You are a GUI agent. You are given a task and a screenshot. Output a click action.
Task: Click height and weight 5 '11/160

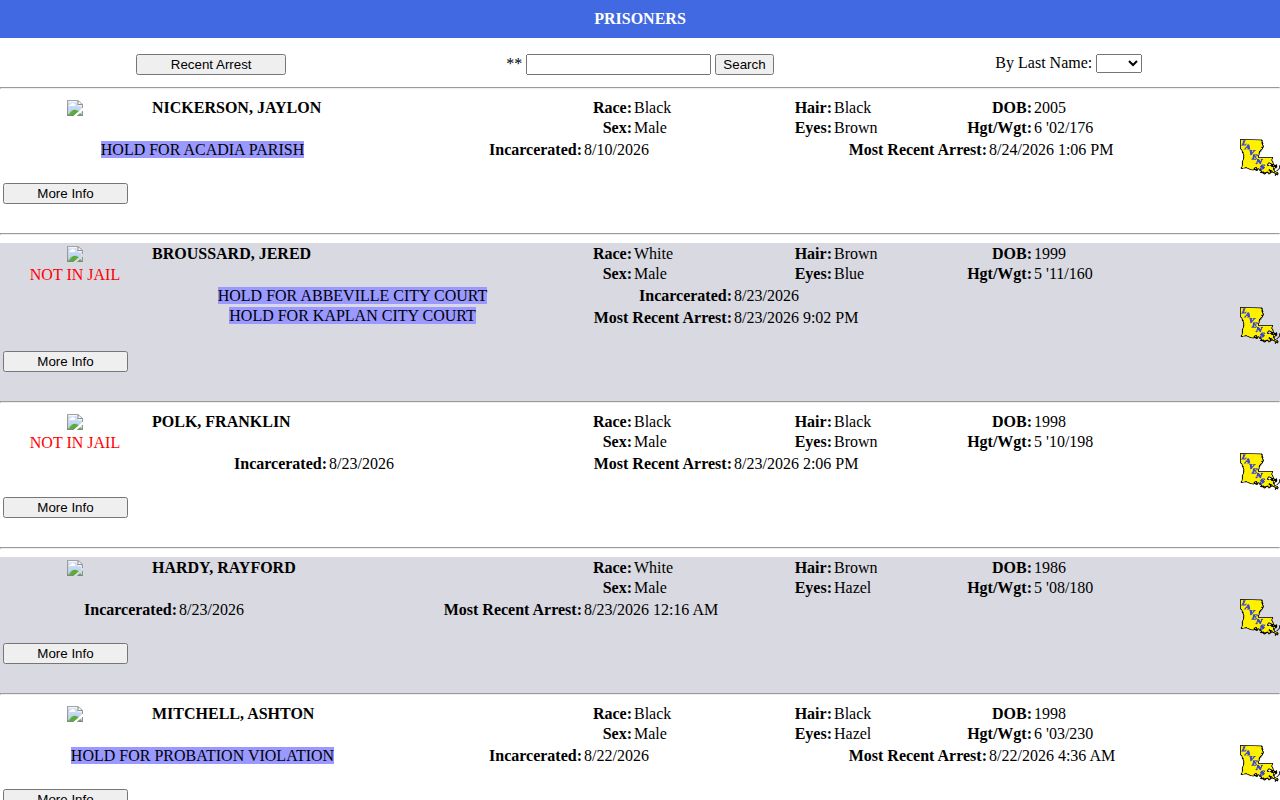pyautogui.click(x=1064, y=274)
